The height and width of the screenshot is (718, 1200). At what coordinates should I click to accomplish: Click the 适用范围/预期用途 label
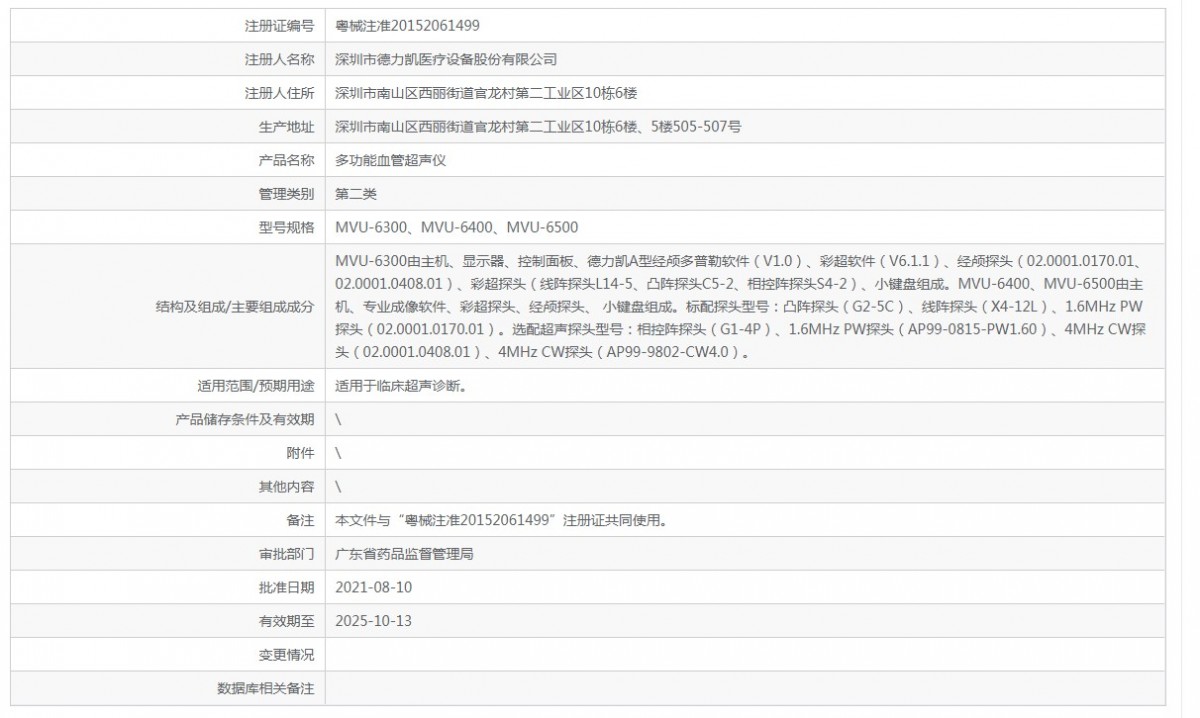[256, 385]
